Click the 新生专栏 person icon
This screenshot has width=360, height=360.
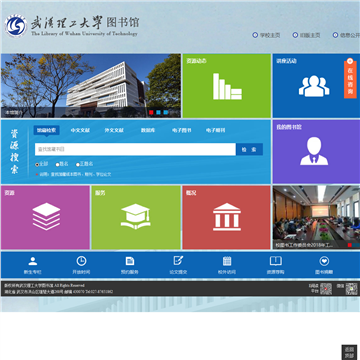(33, 261)
